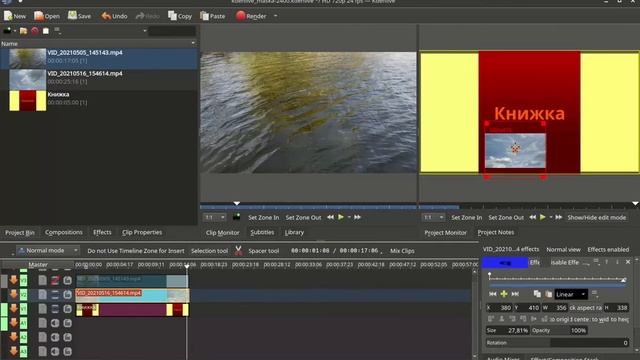Open clip monitor zoom 1:1 dropdown

(x=214, y=218)
